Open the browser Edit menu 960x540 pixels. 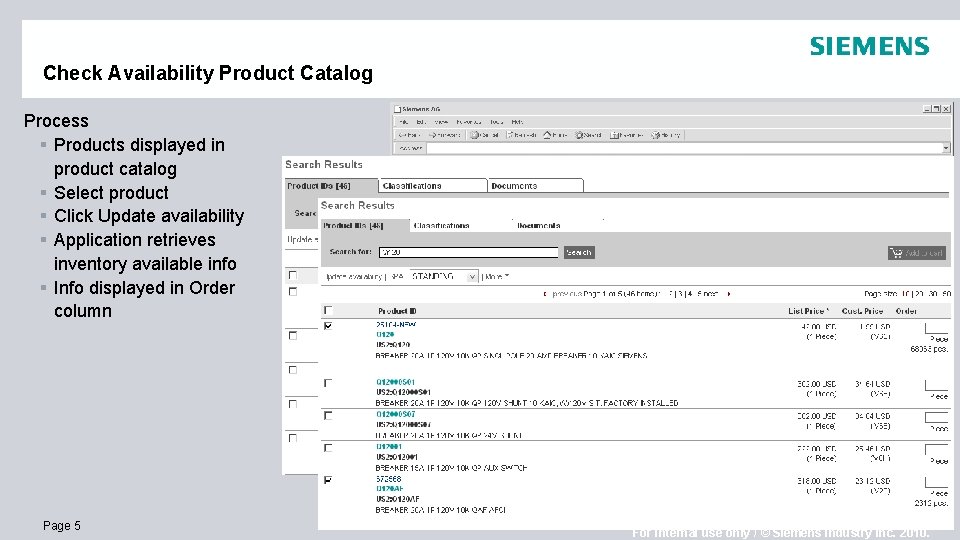pyautogui.click(x=421, y=122)
